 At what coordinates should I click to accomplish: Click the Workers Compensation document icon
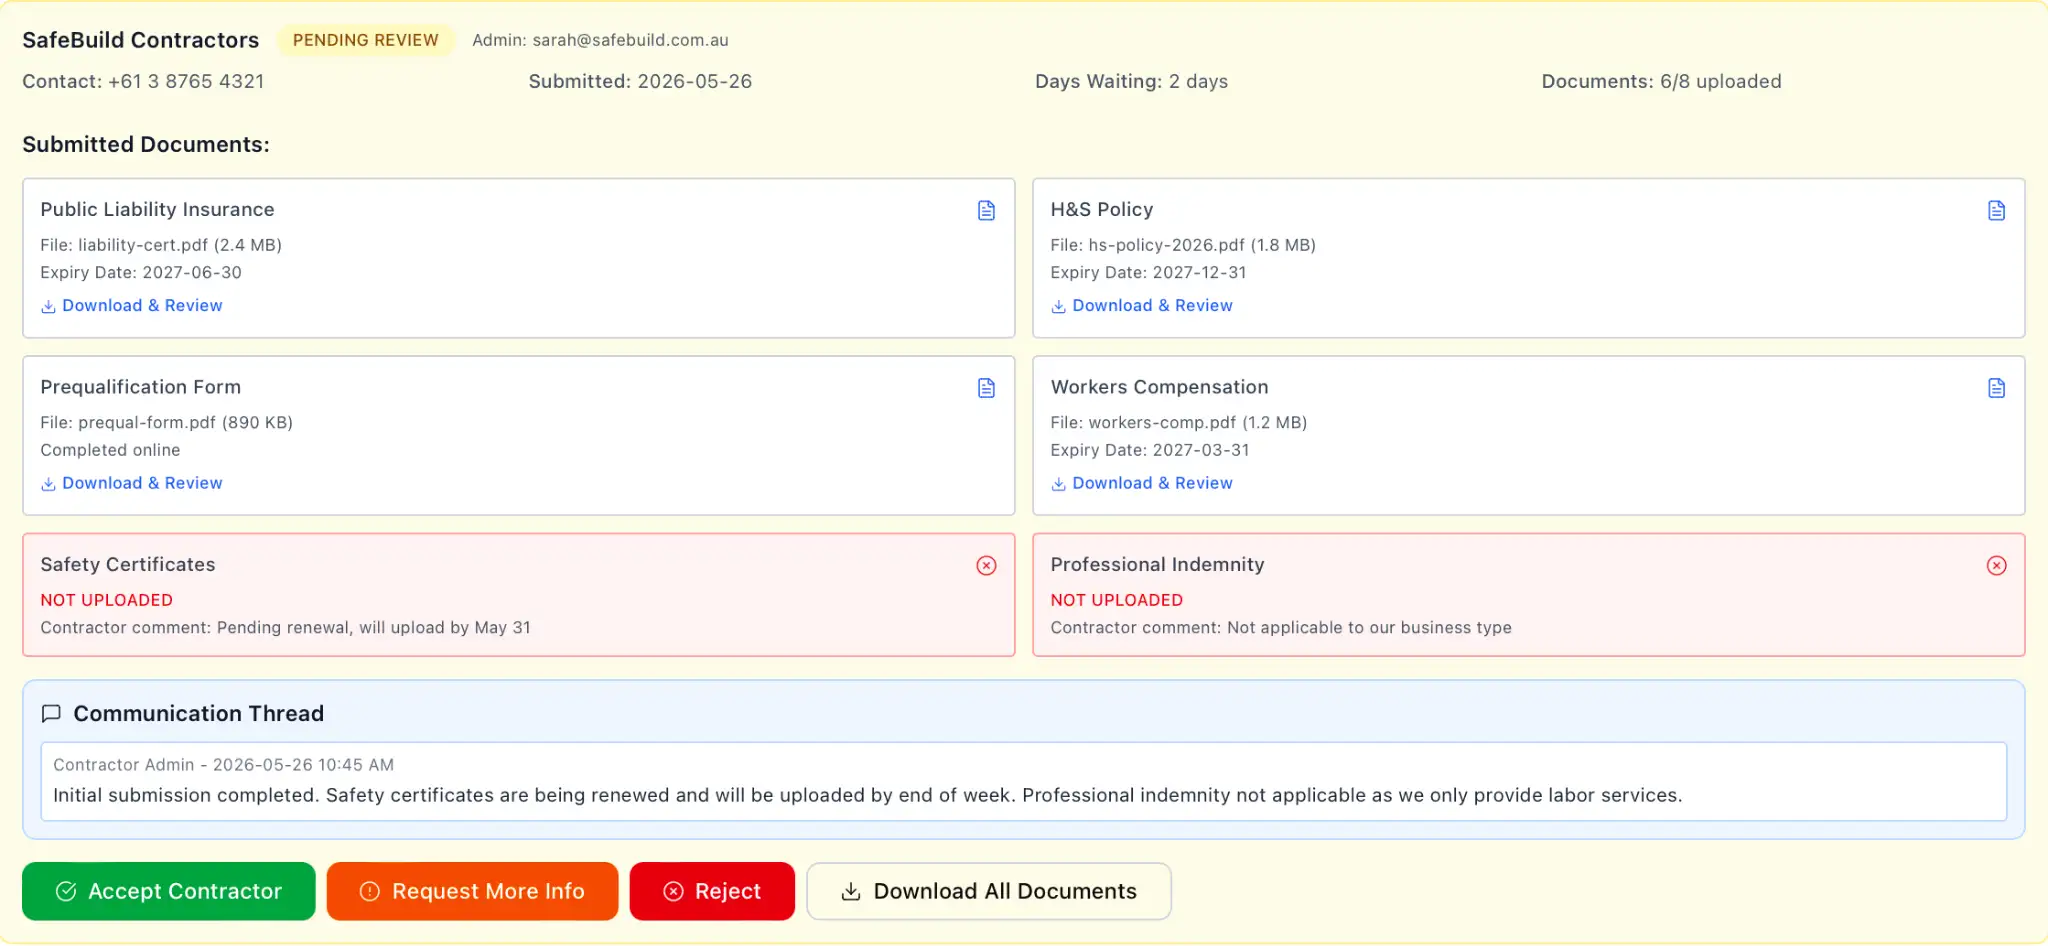coord(1996,388)
